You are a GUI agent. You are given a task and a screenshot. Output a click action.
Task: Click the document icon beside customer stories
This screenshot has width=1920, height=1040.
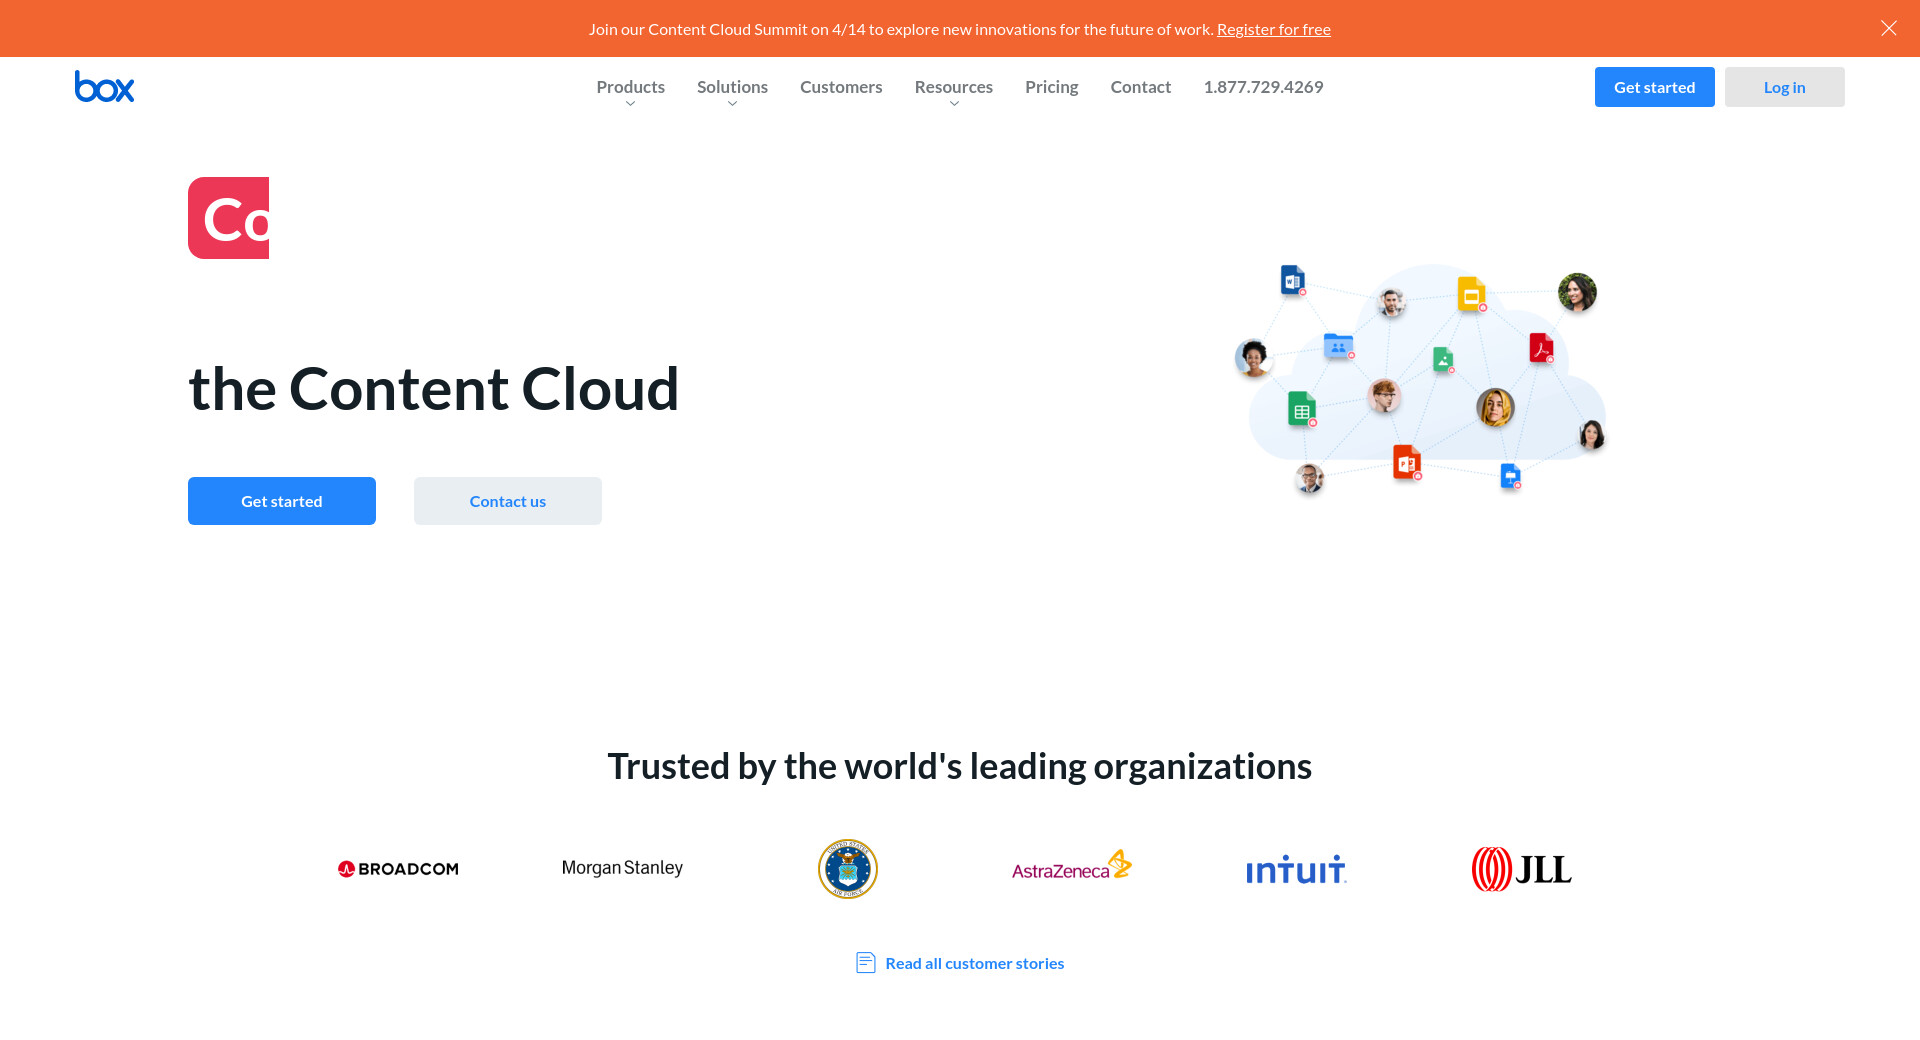coord(866,963)
